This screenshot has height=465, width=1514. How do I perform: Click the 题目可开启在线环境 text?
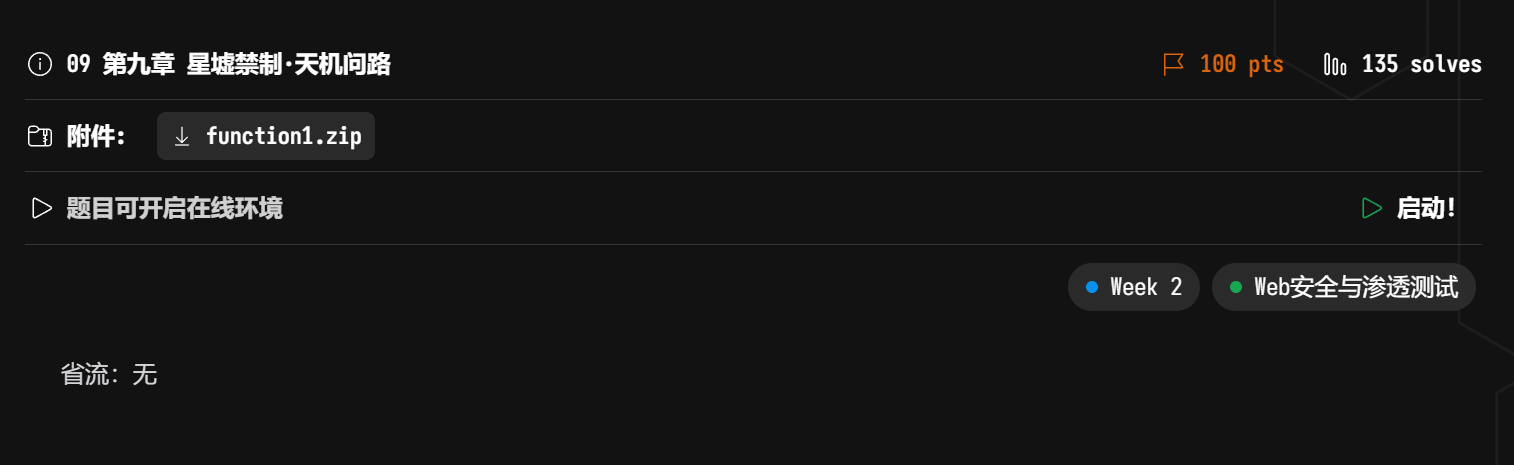click(x=174, y=209)
